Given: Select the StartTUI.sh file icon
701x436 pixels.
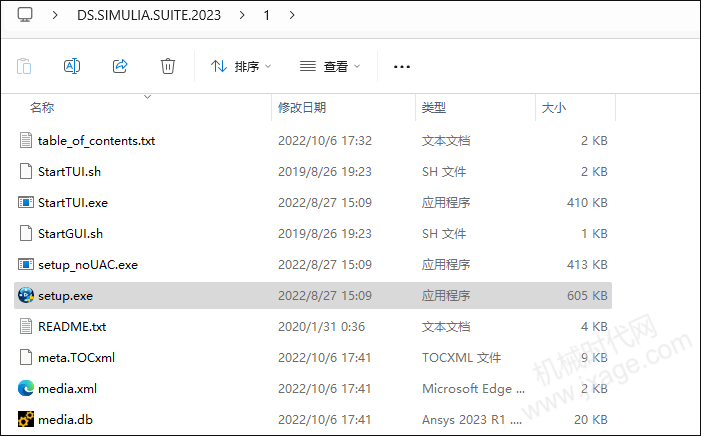Looking at the screenshot, I should point(26,171).
